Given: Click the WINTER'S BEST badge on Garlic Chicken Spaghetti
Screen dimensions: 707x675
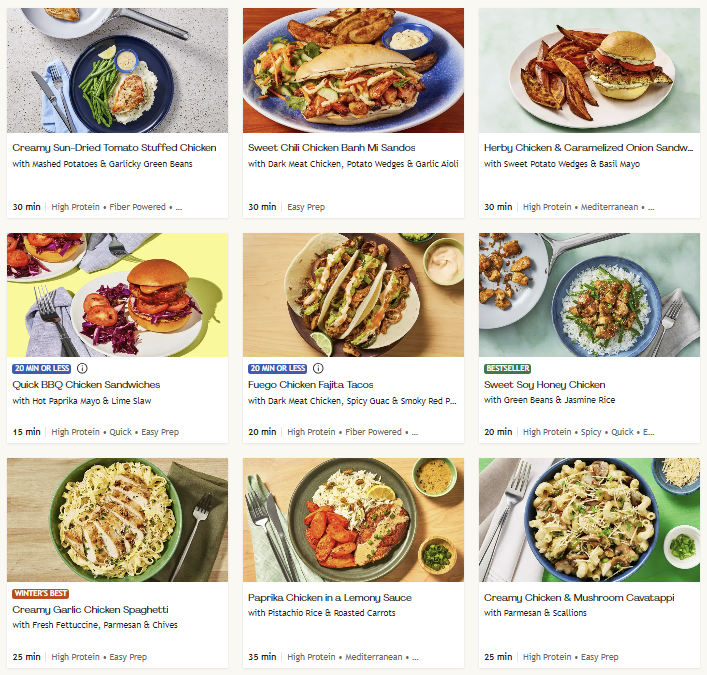Looking at the screenshot, I should 41,593.
